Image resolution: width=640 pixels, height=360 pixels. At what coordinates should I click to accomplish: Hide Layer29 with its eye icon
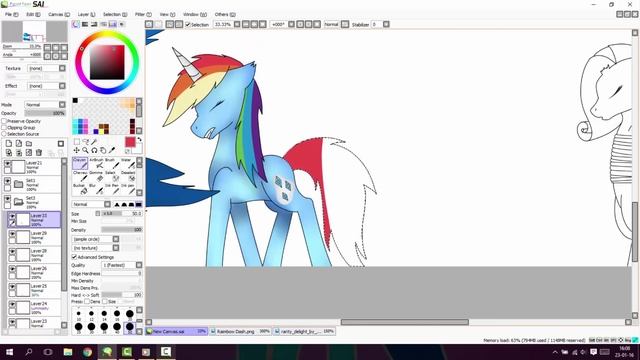pyautogui.click(x=12, y=234)
